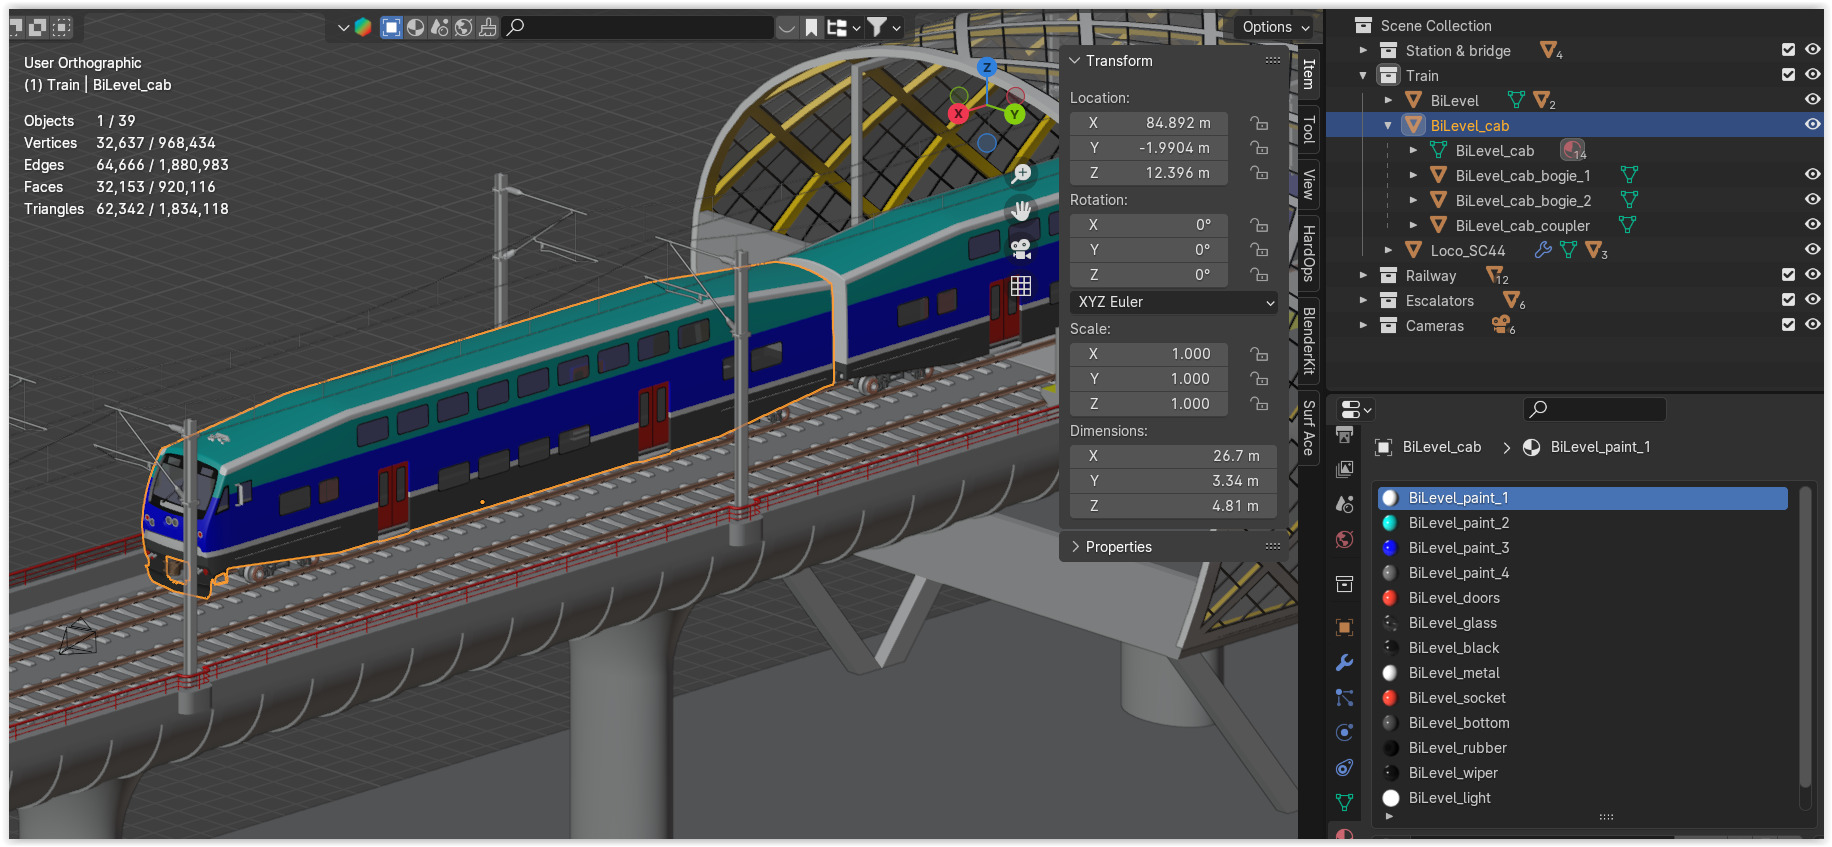Open the Output properties tab icon
1832x847 pixels.
pyautogui.click(x=1345, y=433)
